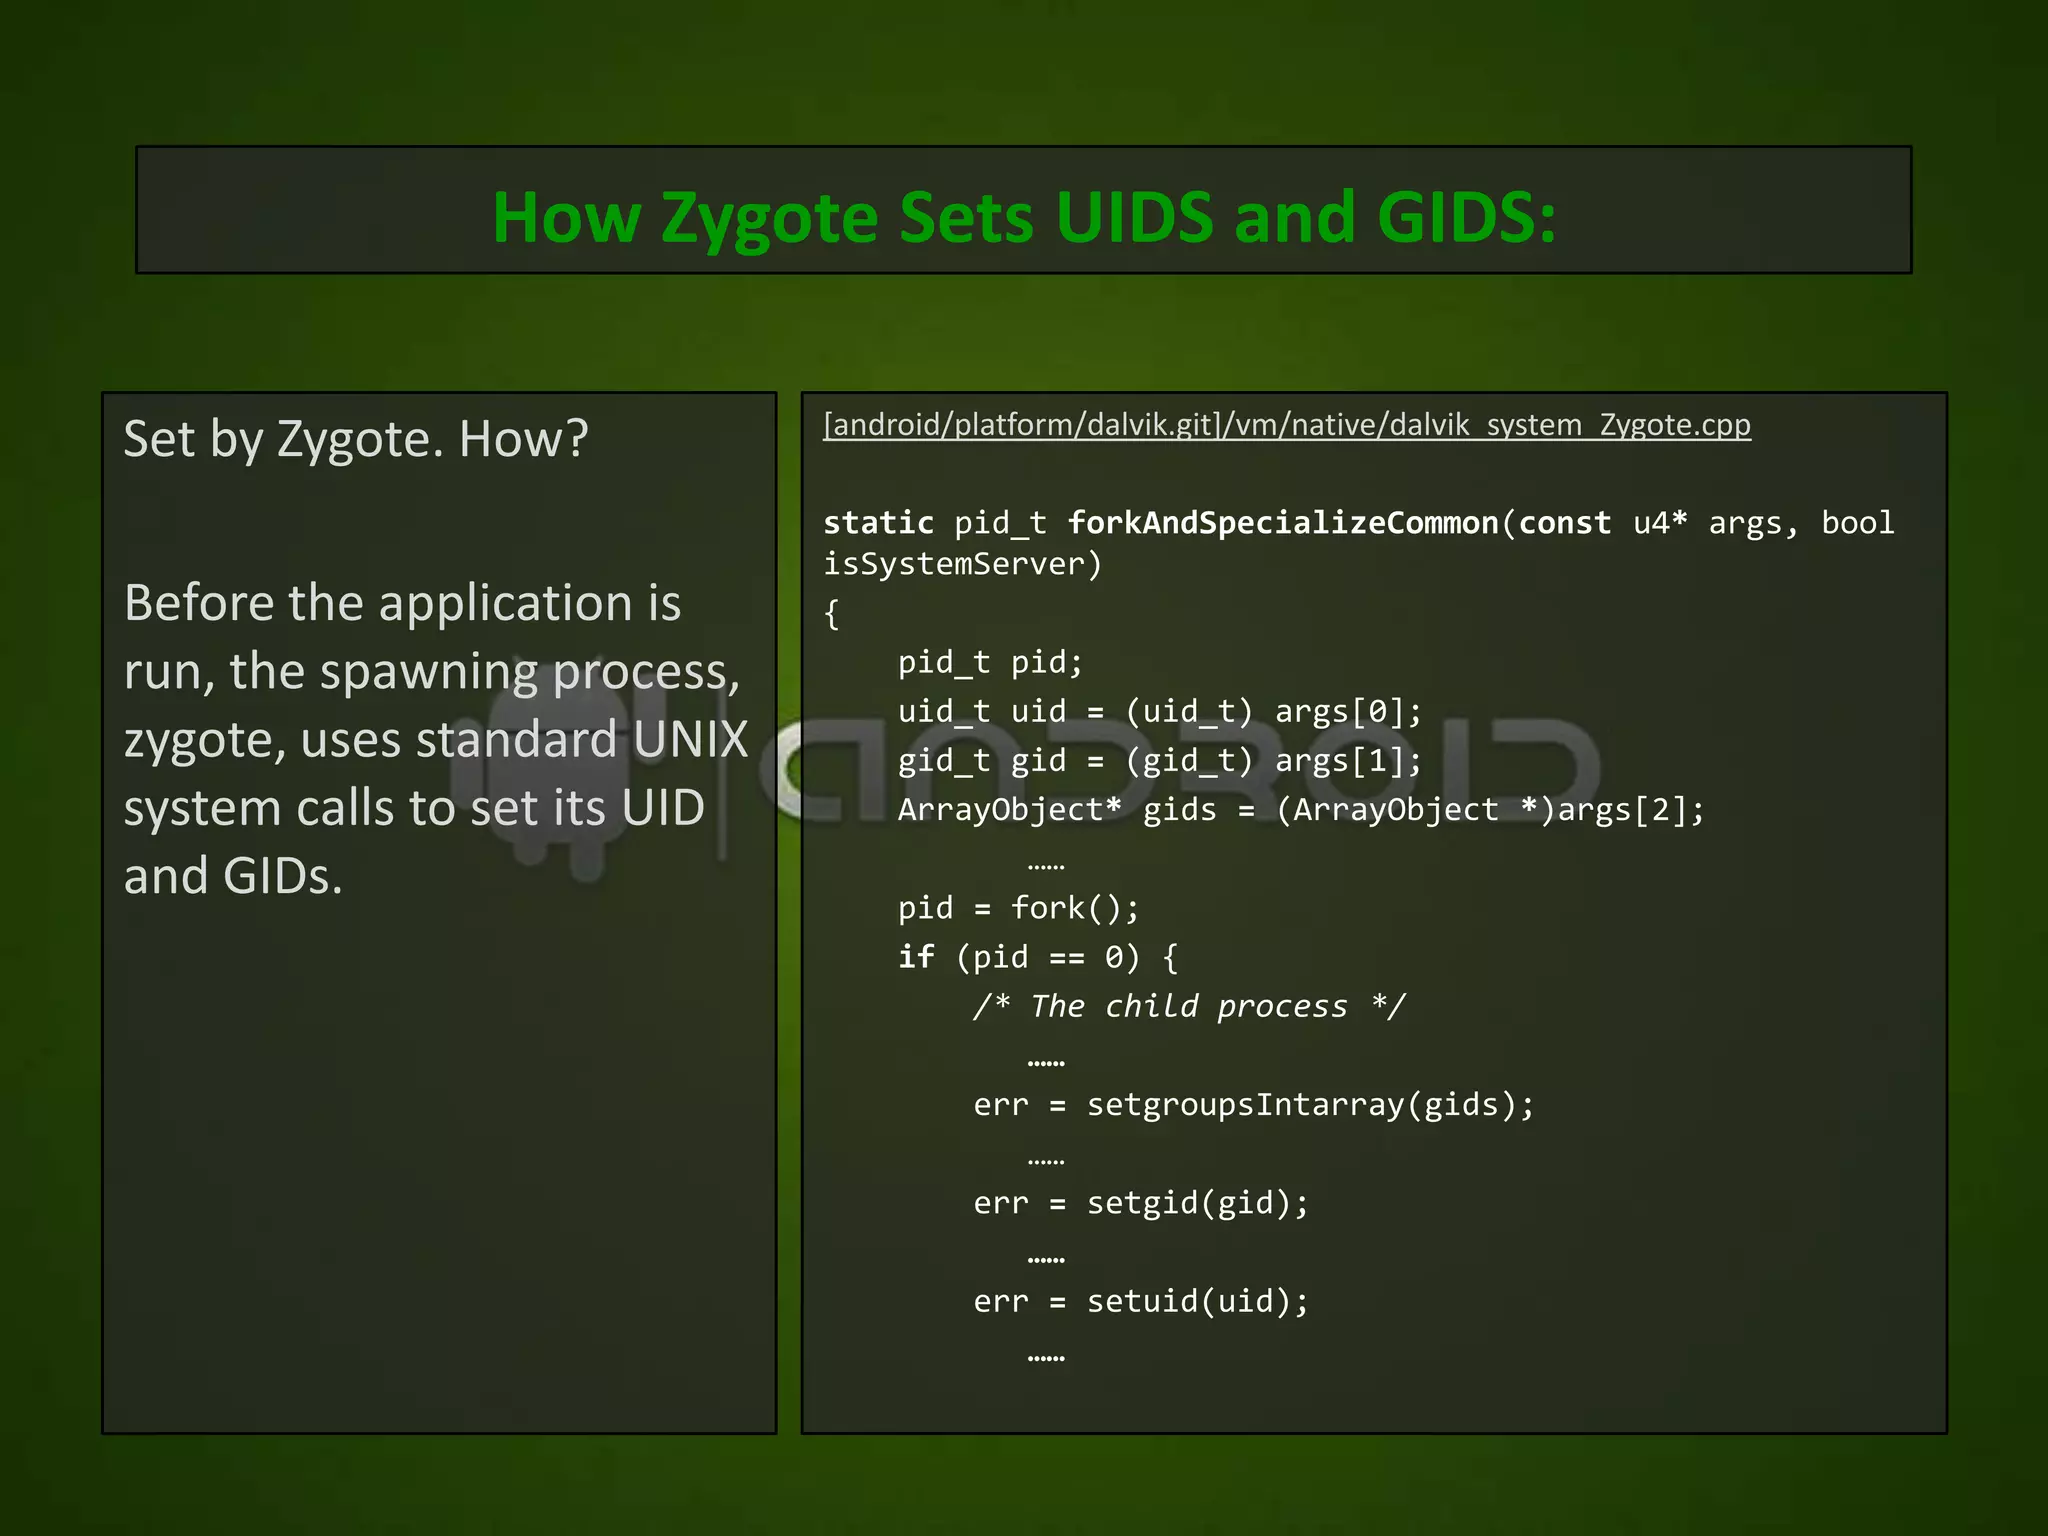Click the 'Before the application is' paragraph line
Image resolution: width=2048 pixels, height=1536 pixels.
point(403,603)
